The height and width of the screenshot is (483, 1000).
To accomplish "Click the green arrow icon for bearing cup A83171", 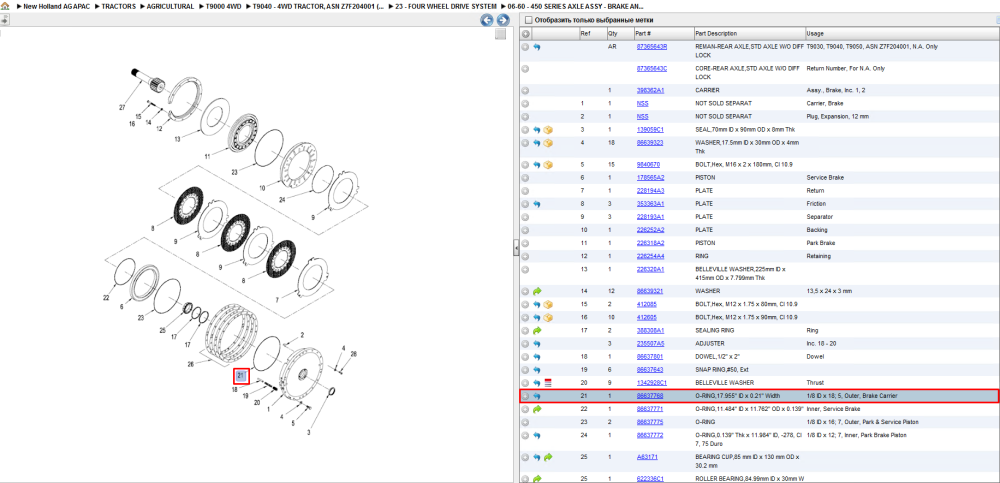I will [x=548, y=457].
